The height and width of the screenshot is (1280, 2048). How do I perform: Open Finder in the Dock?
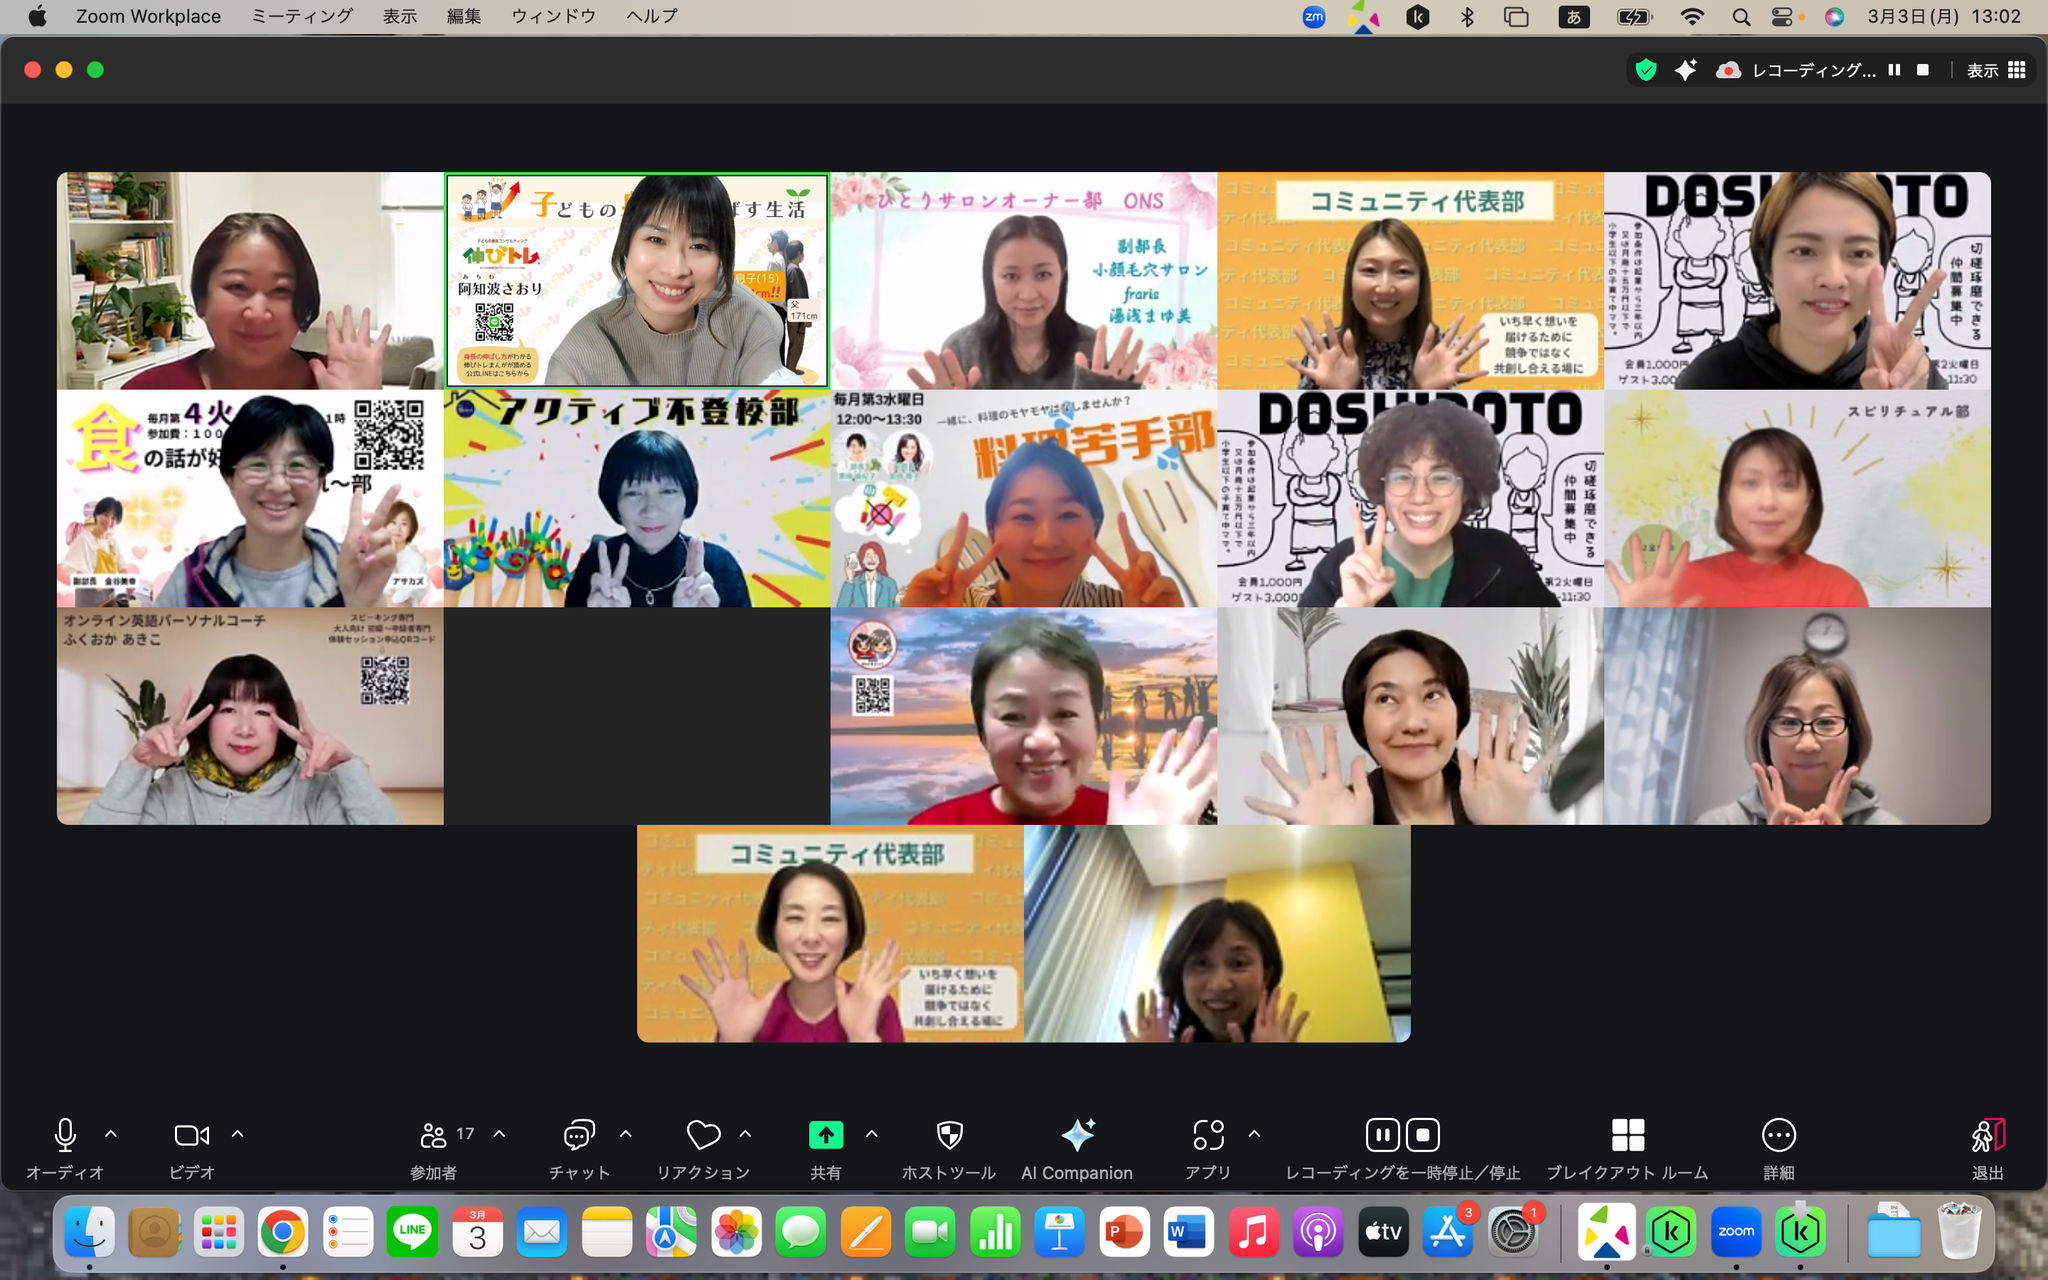coord(90,1231)
